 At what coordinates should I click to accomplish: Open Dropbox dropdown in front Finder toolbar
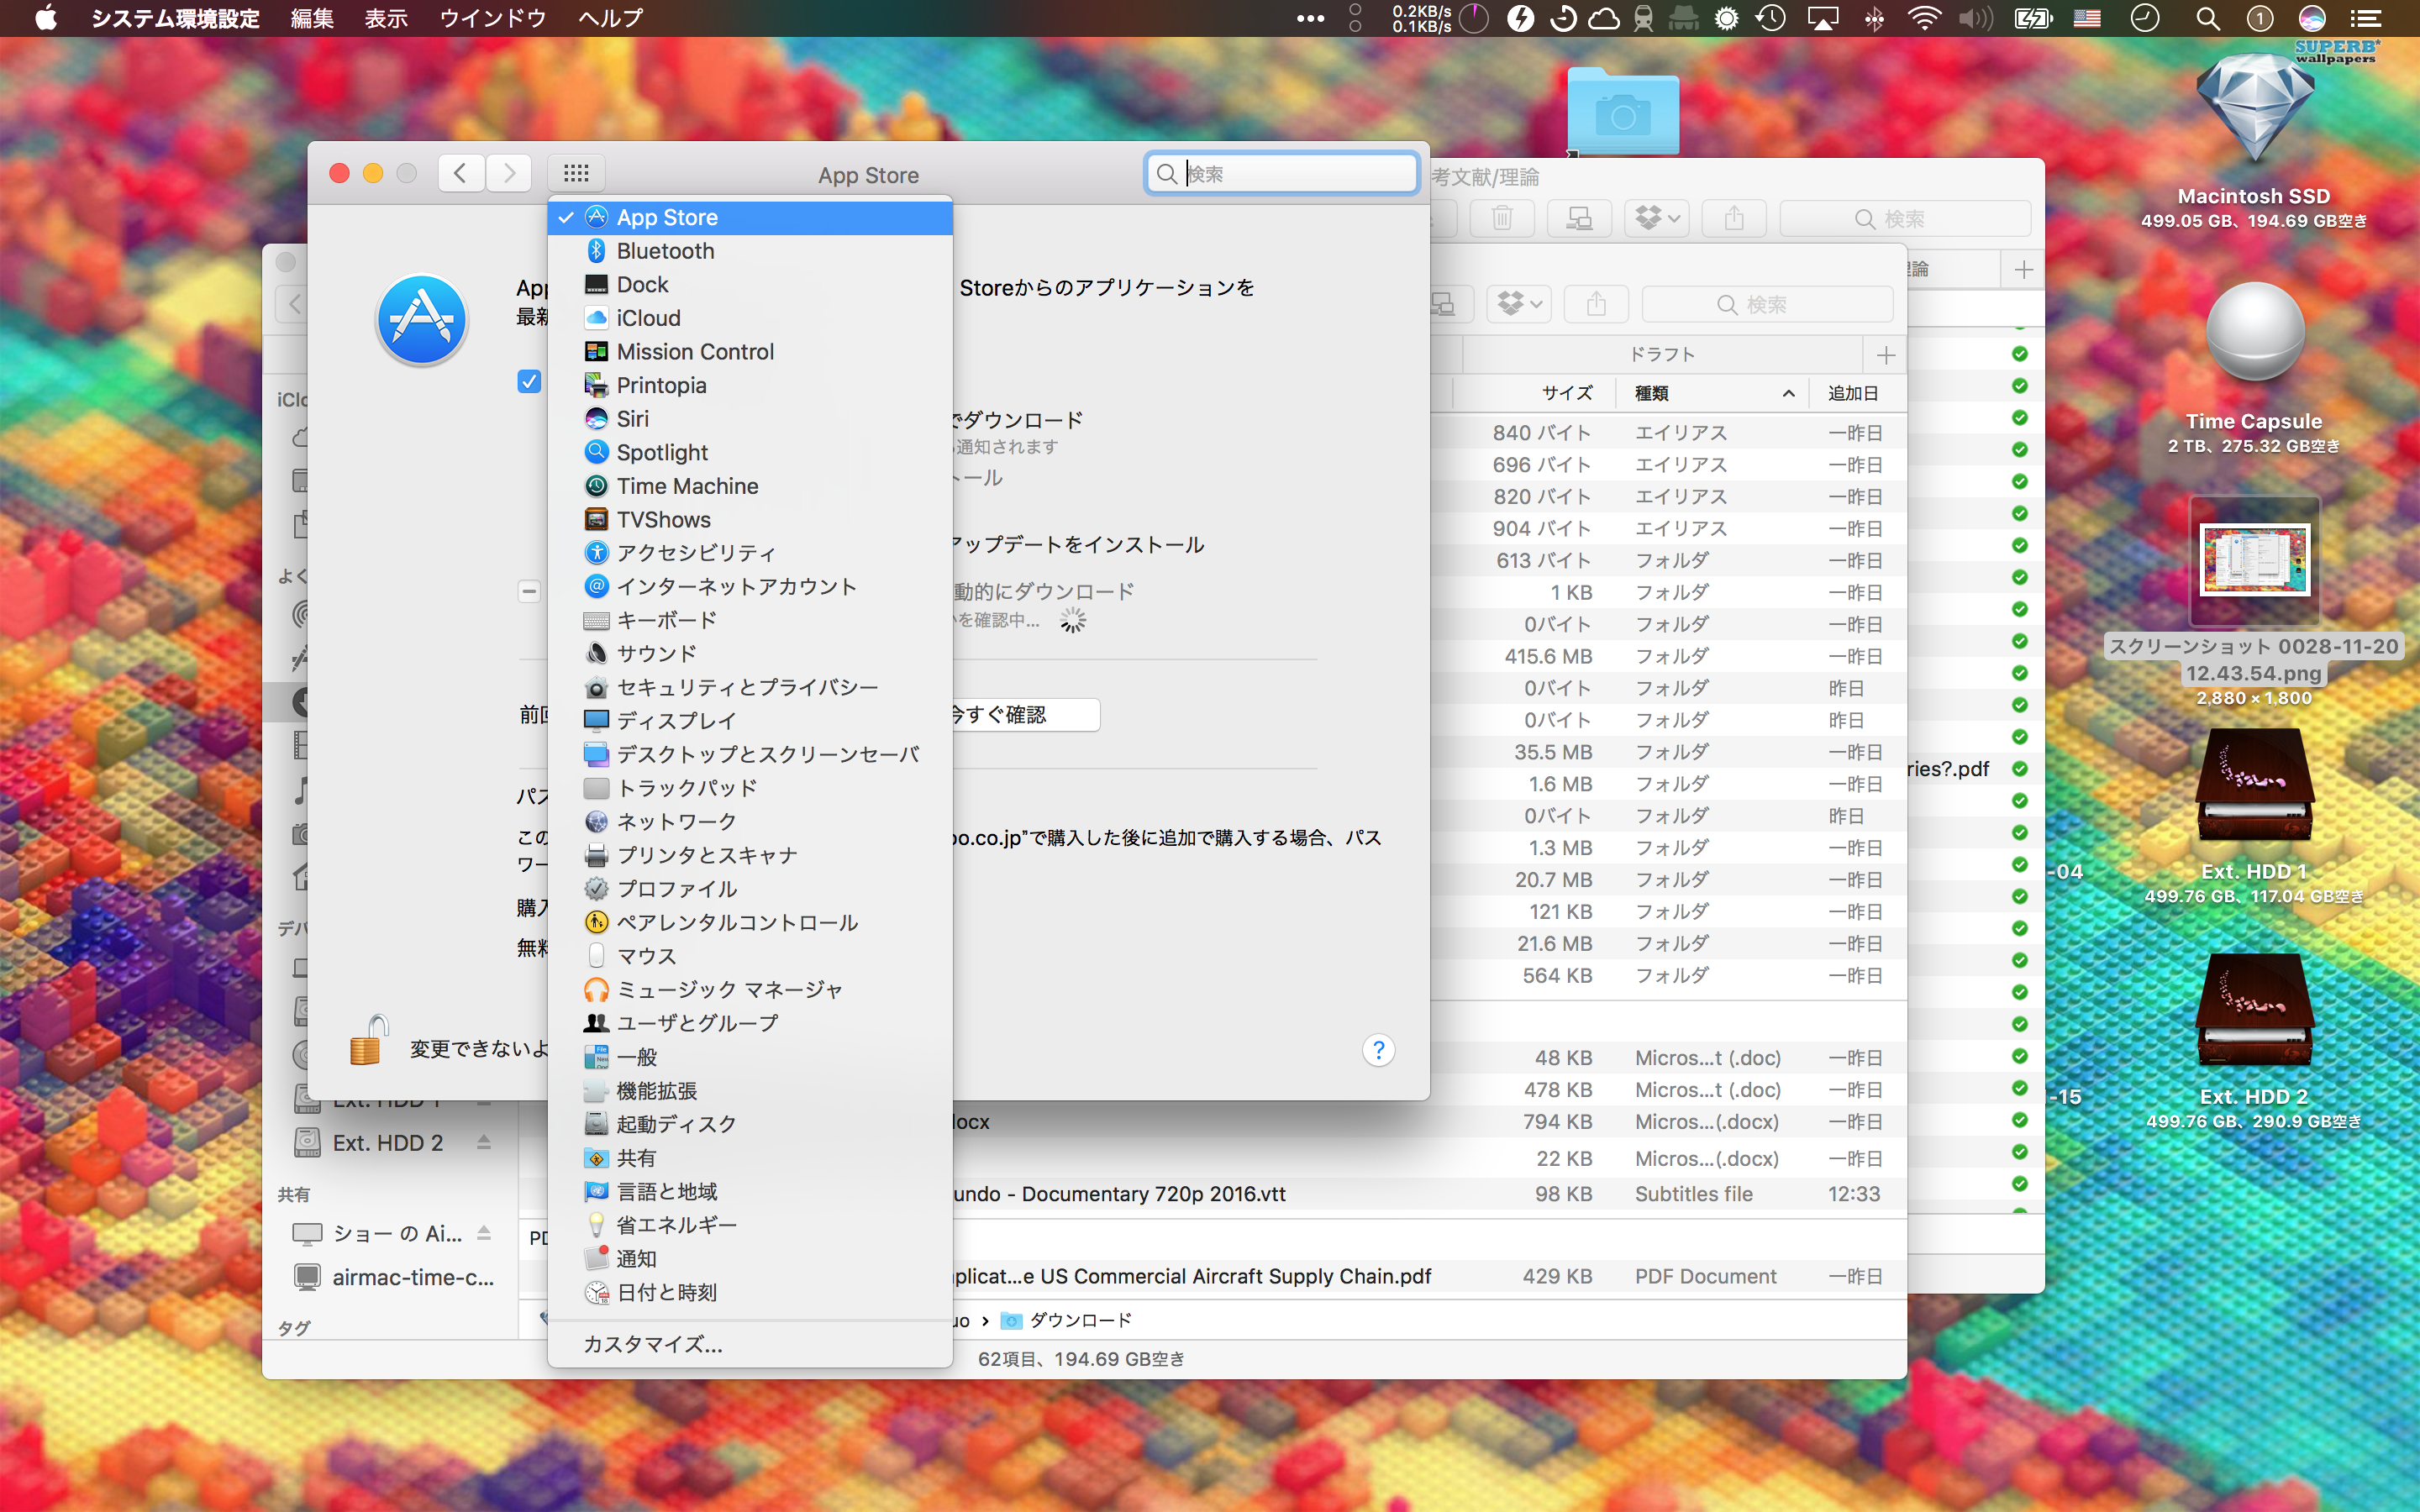1519,304
